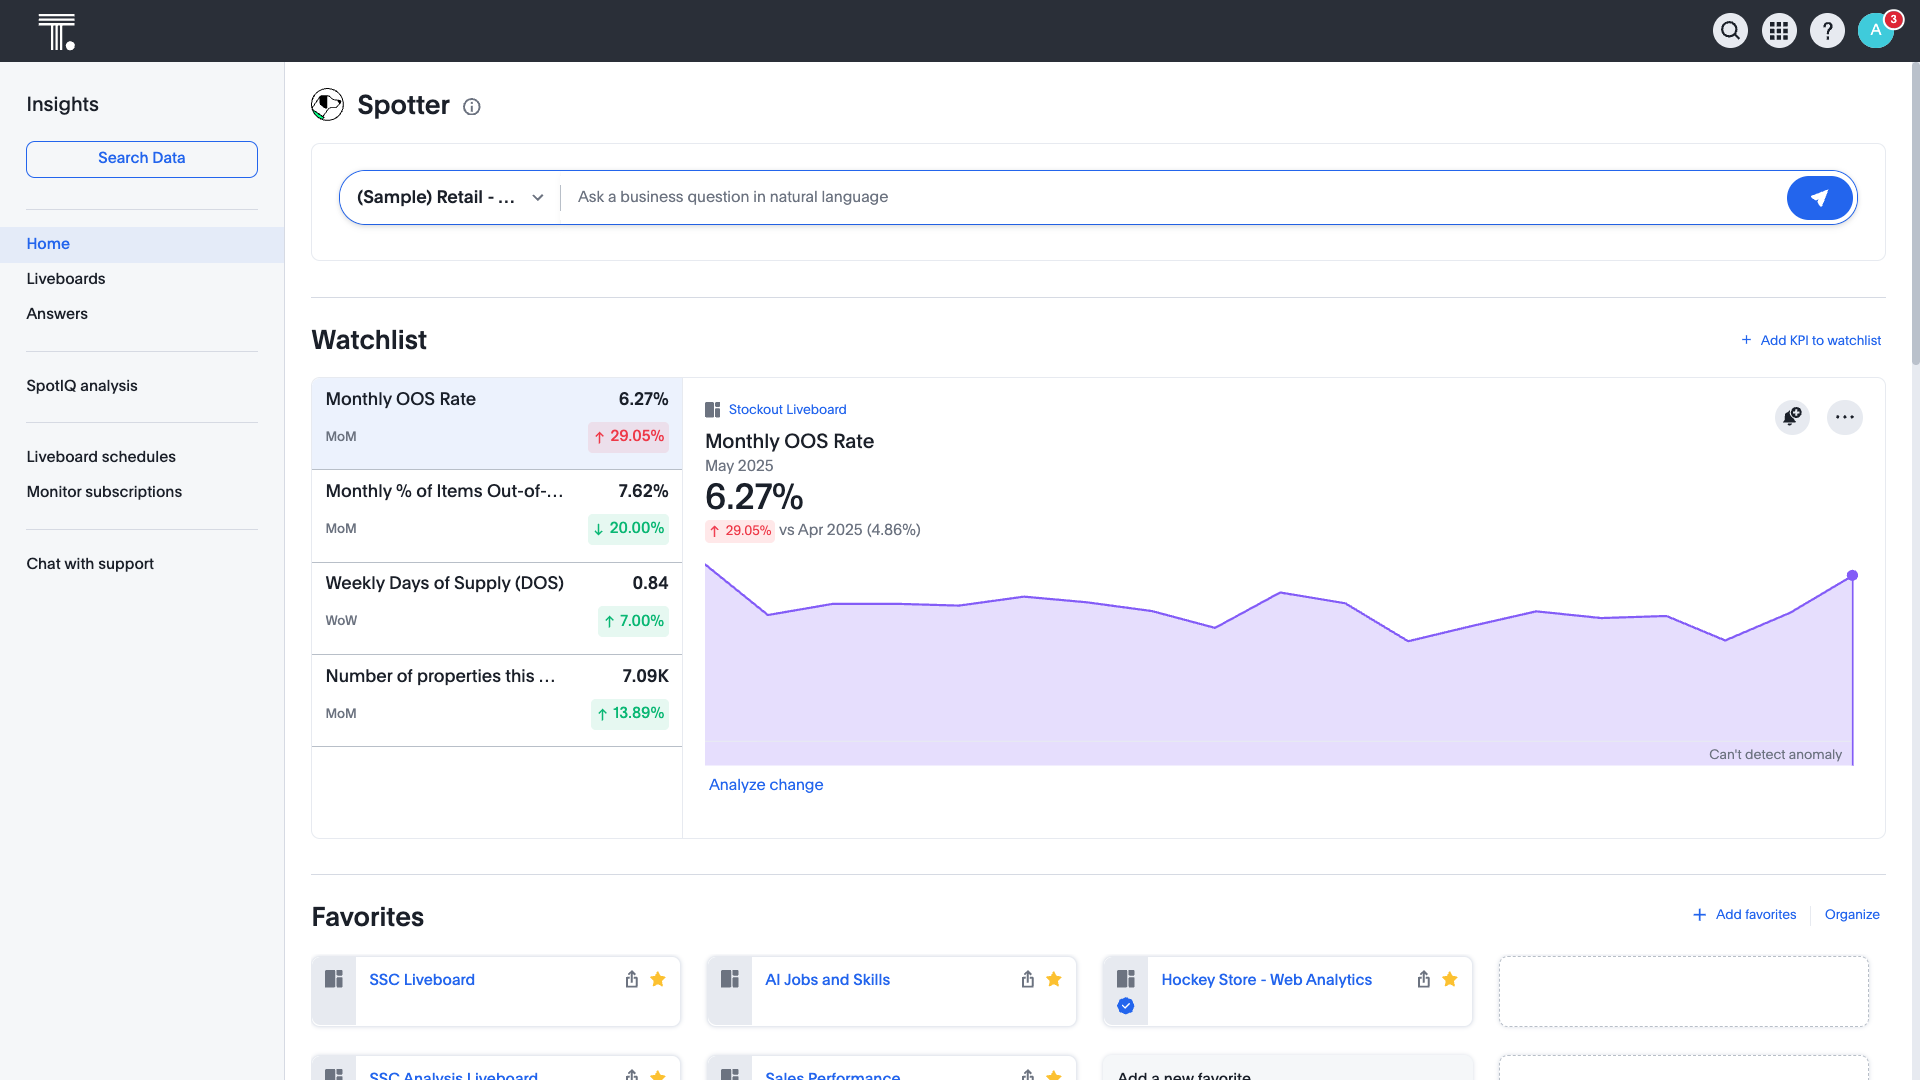1920x1080 pixels.
Task: Toggle the SSC Liveboard favorite star
Action: coord(658,980)
